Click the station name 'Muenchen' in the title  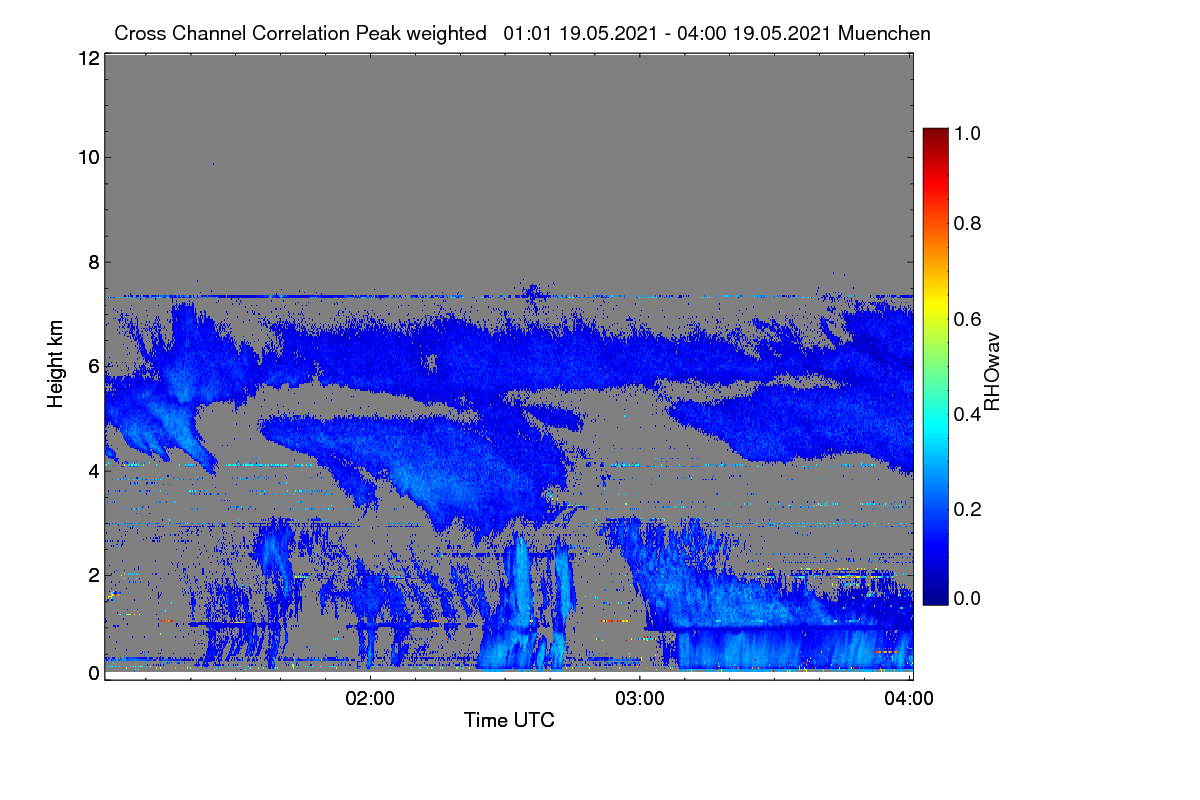click(885, 33)
